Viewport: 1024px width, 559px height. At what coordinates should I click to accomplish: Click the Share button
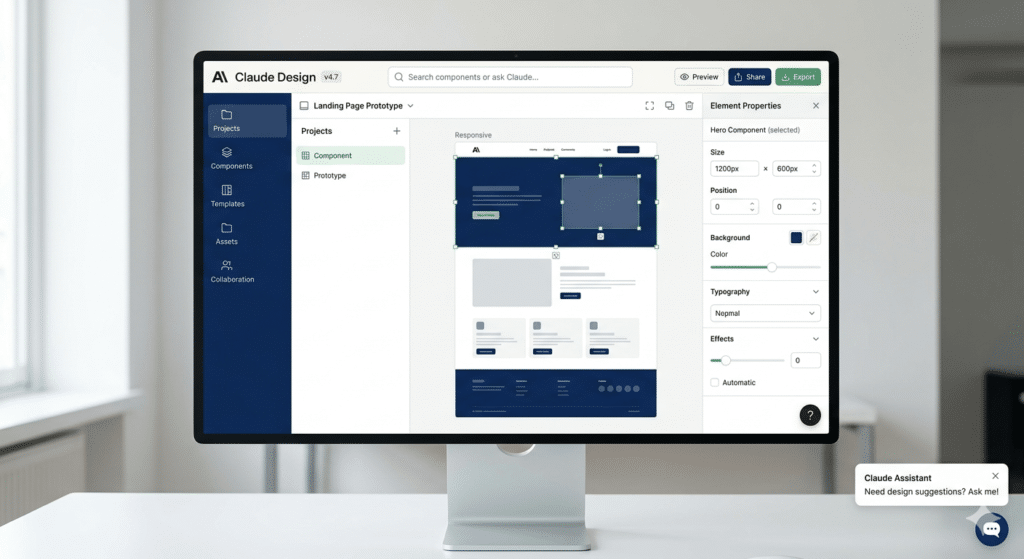click(750, 77)
